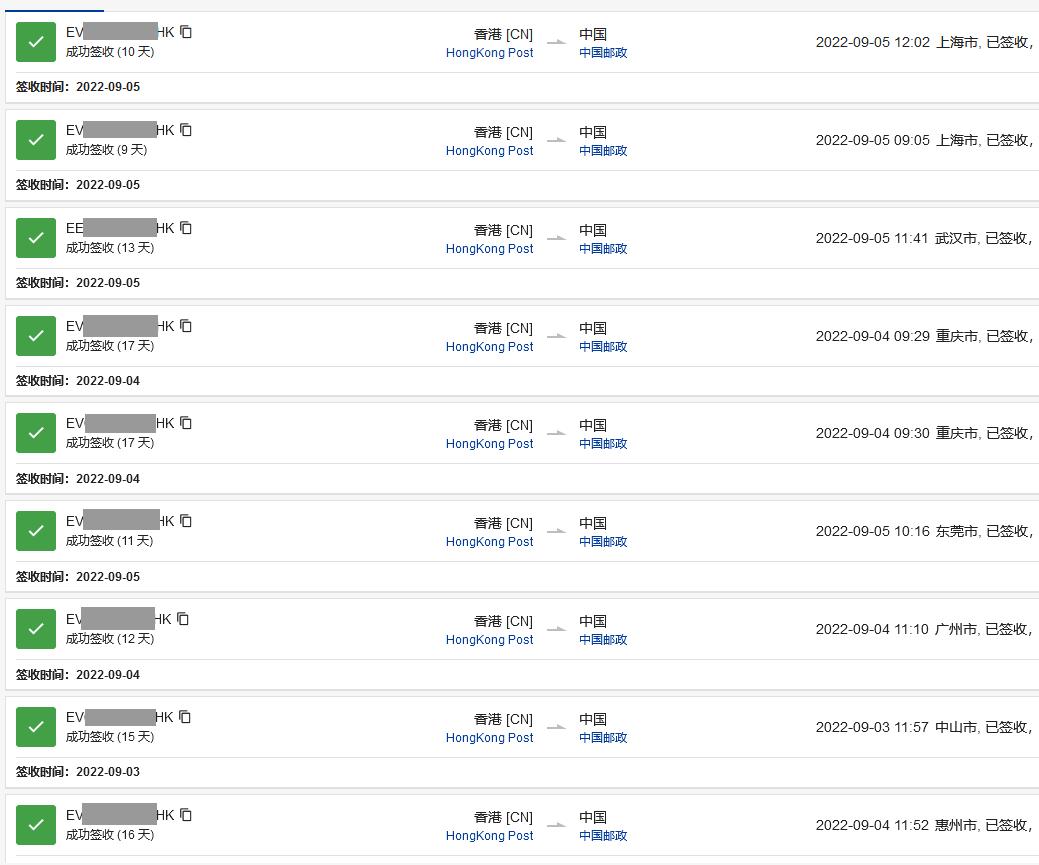The width and height of the screenshot is (1039, 865).
Task: Copy tracking number of the Dongguan (东莞市) shipment
Action: pyautogui.click(x=186, y=521)
